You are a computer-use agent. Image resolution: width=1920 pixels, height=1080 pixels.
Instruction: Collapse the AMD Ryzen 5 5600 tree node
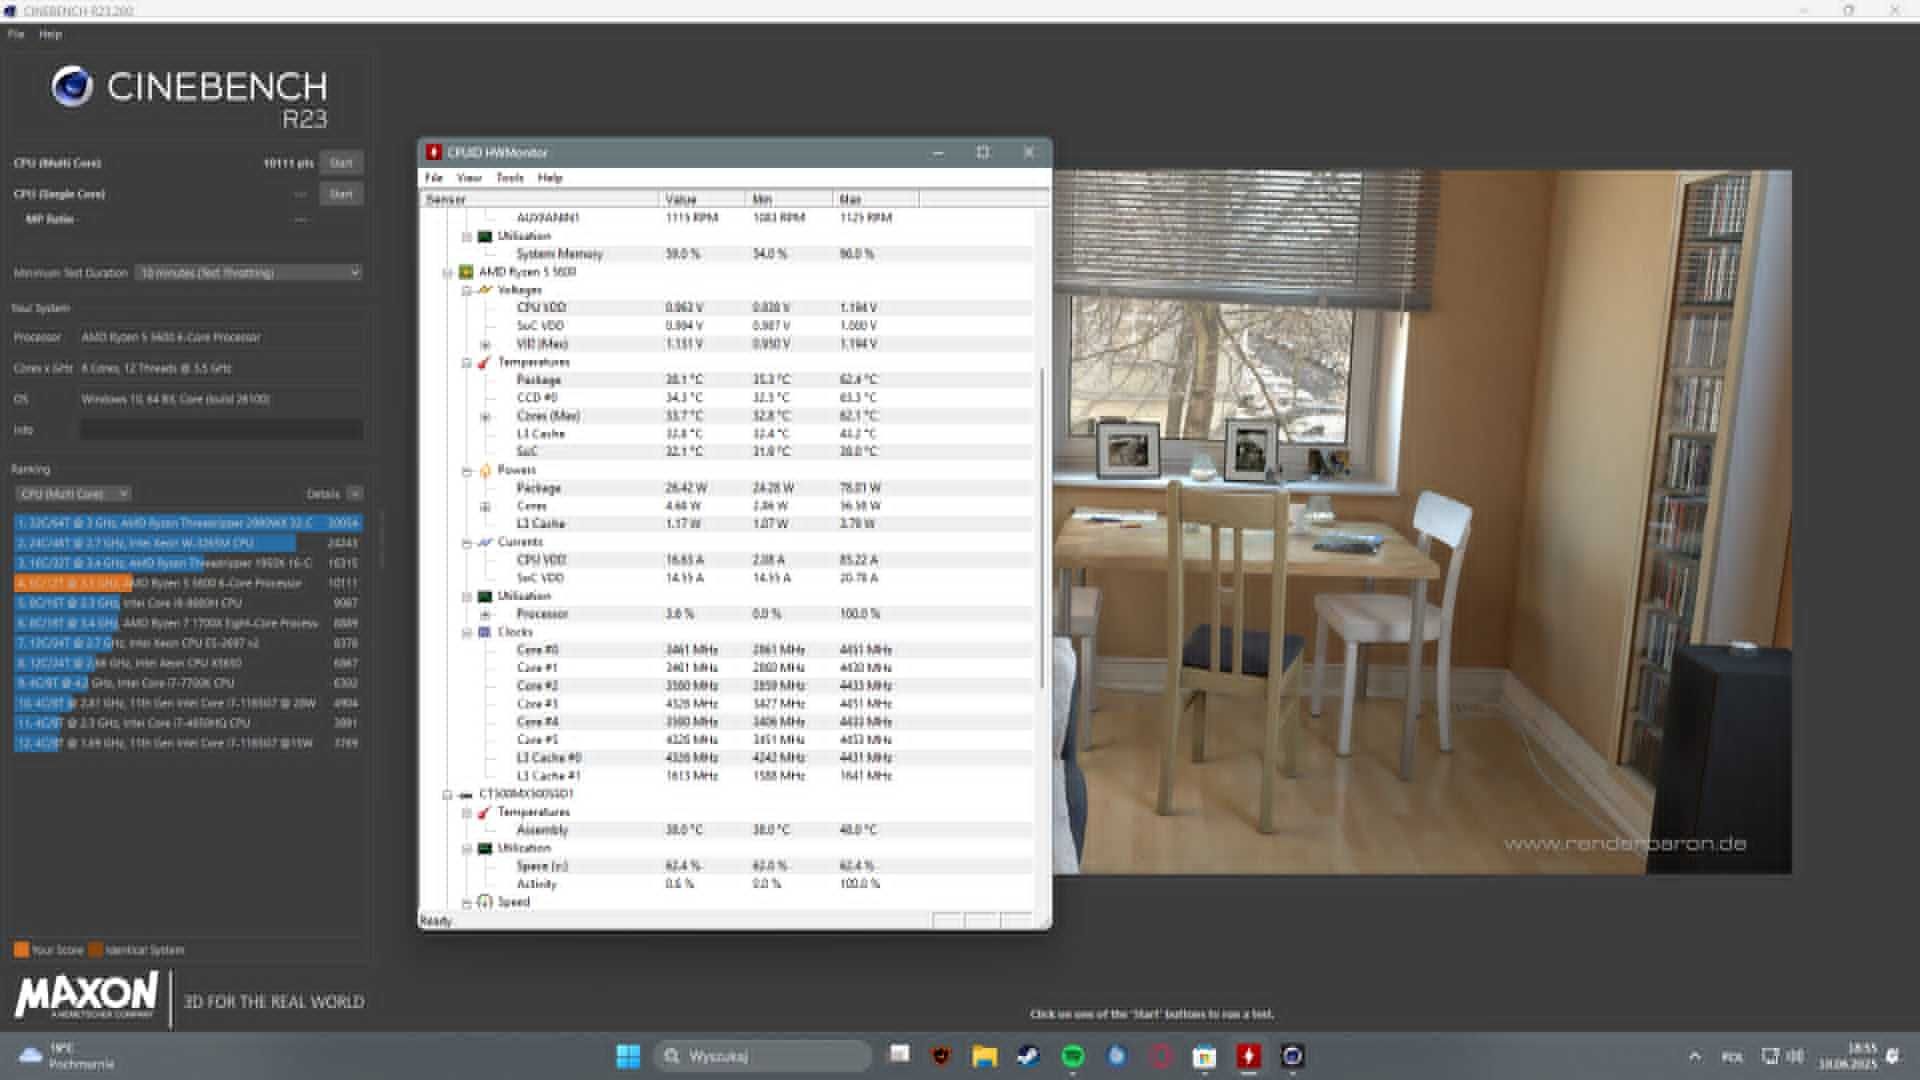point(448,272)
